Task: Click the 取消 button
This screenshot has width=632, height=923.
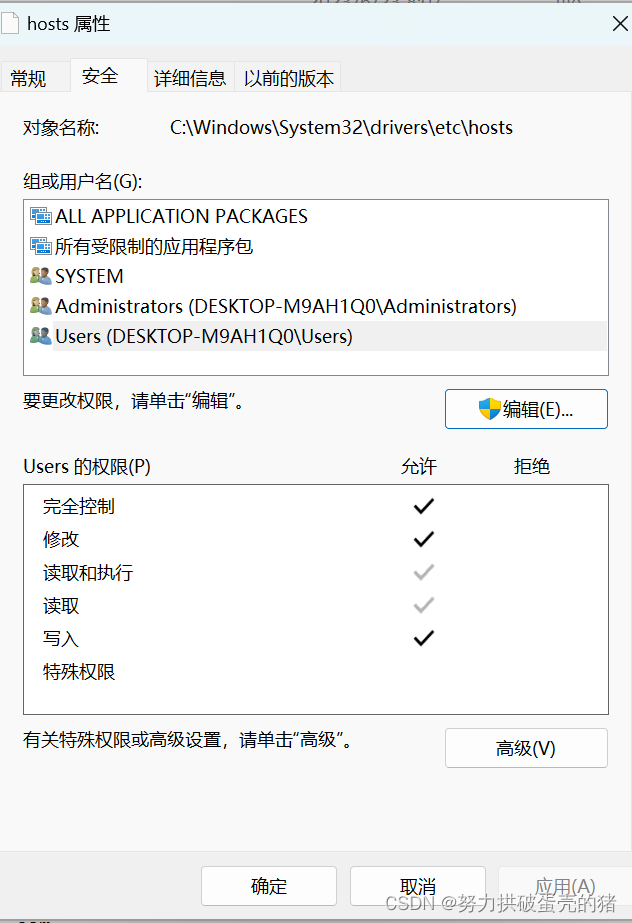Action: click(x=418, y=886)
